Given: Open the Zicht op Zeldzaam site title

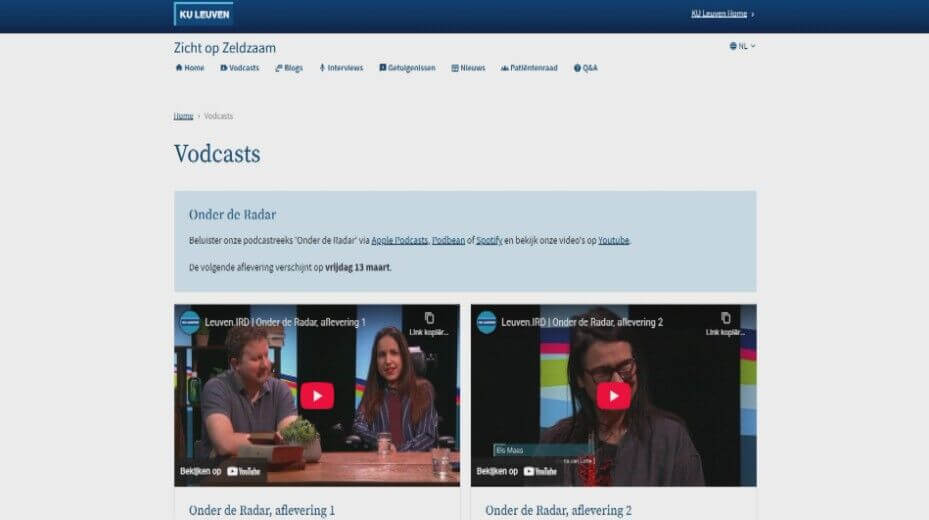Looking at the screenshot, I should click(x=225, y=48).
